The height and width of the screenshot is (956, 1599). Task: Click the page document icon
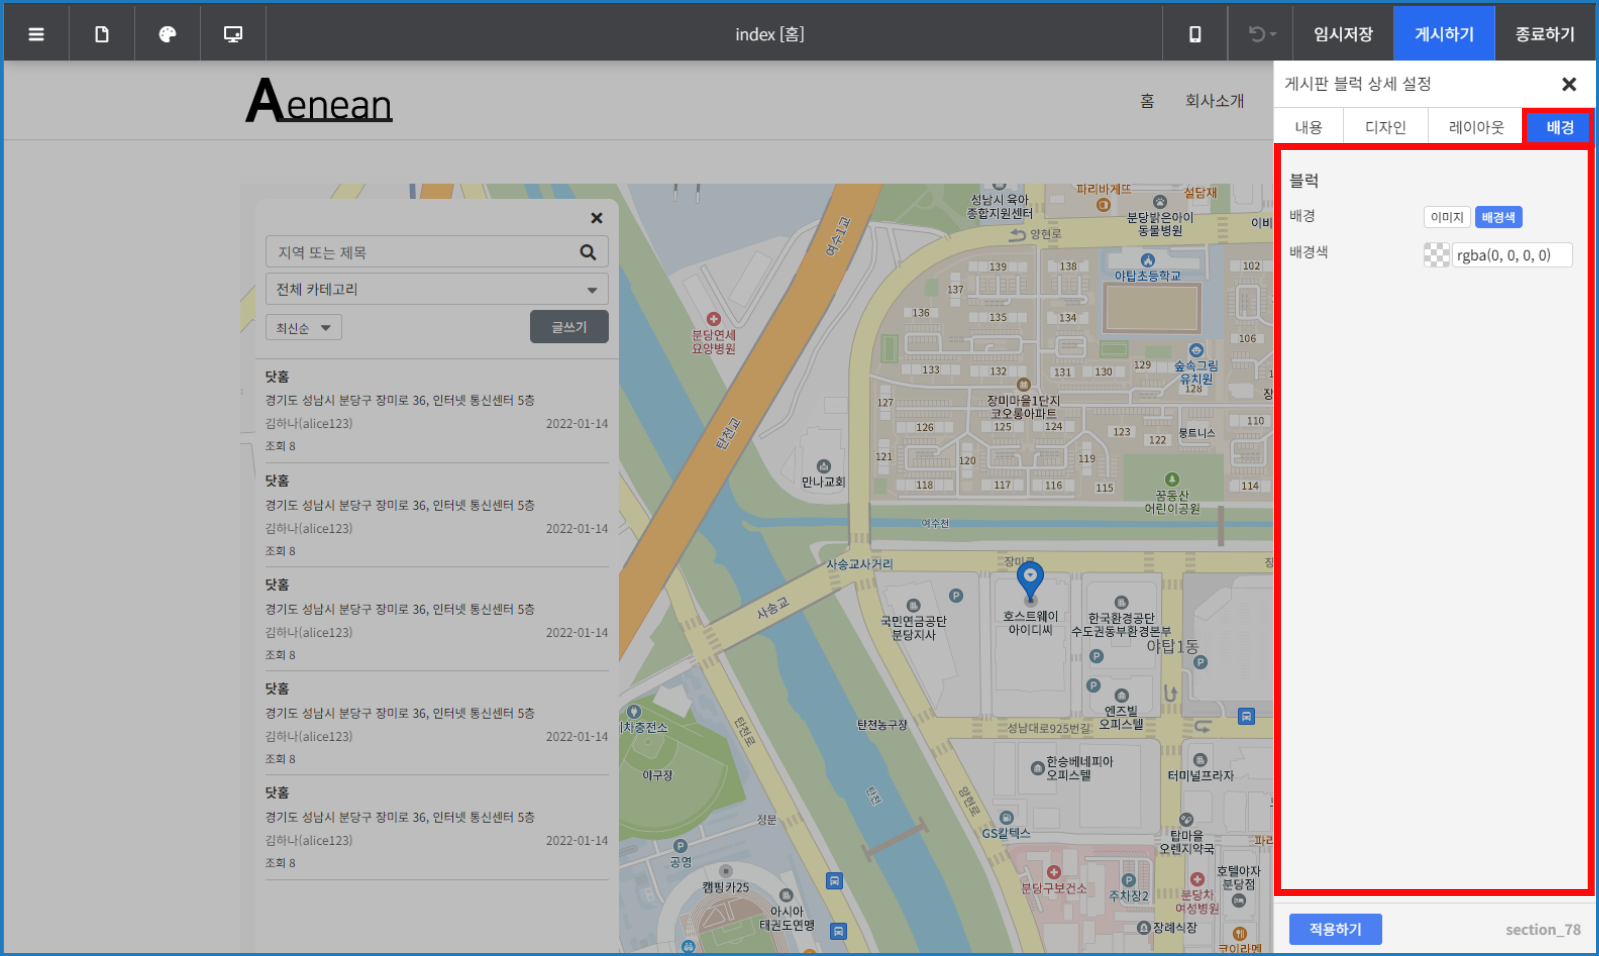[102, 34]
